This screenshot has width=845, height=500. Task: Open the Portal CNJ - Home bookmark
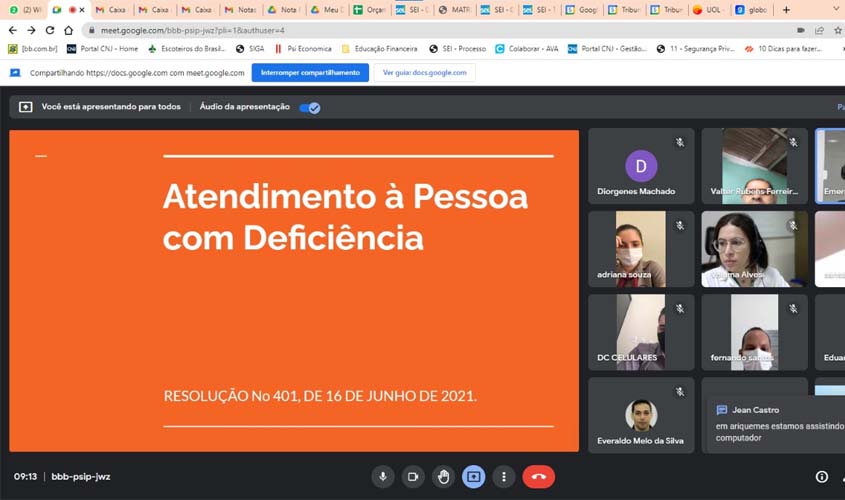pos(102,48)
